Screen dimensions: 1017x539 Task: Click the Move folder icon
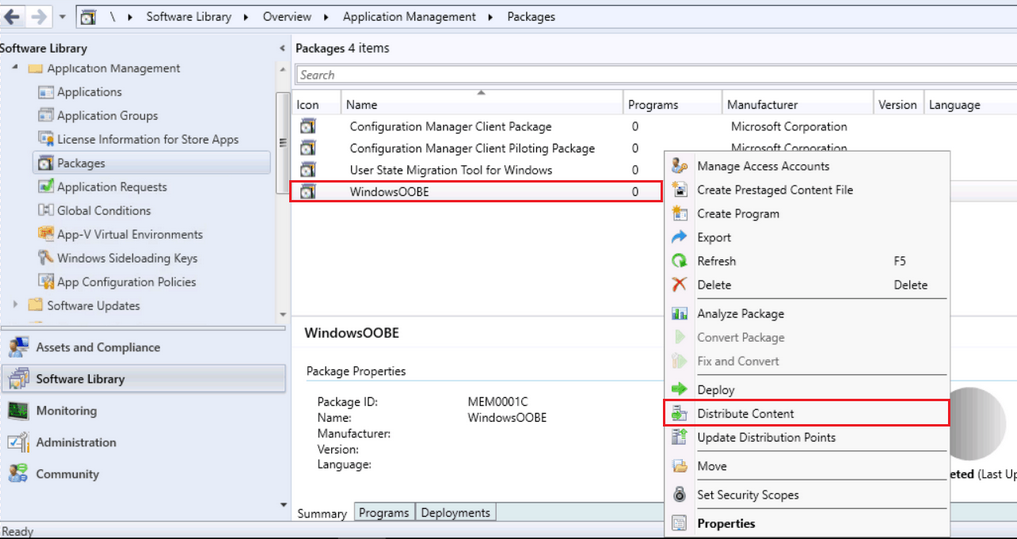pos(679,466)
